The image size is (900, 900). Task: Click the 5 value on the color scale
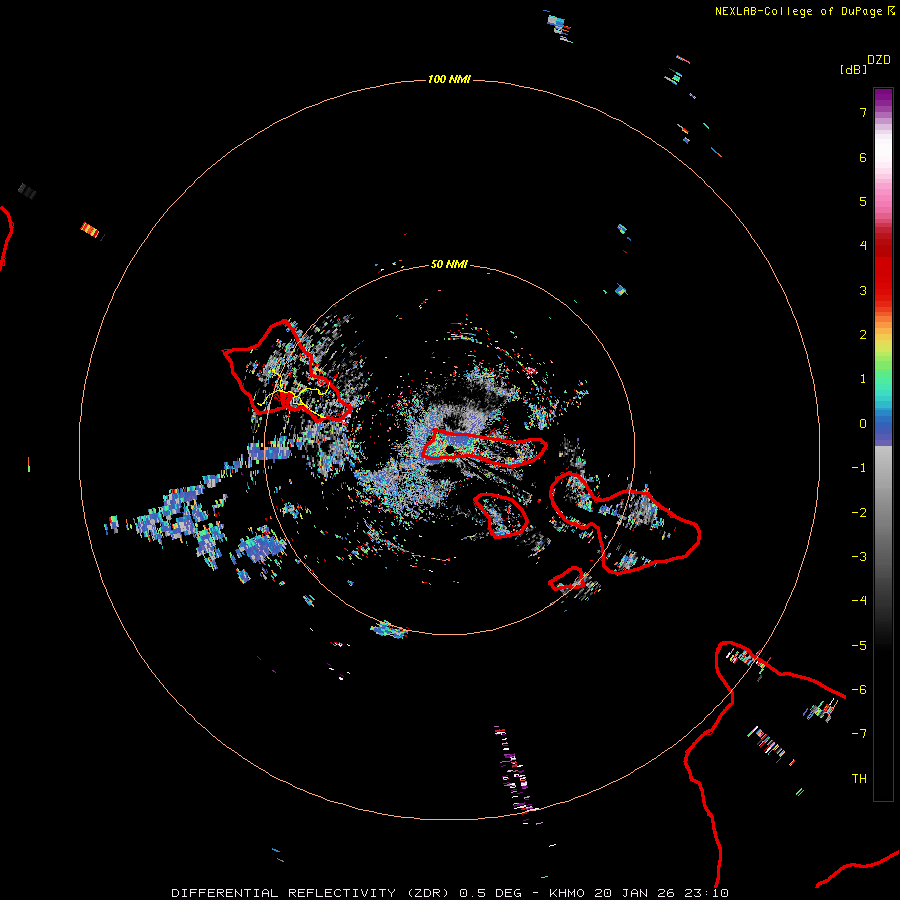863,201
